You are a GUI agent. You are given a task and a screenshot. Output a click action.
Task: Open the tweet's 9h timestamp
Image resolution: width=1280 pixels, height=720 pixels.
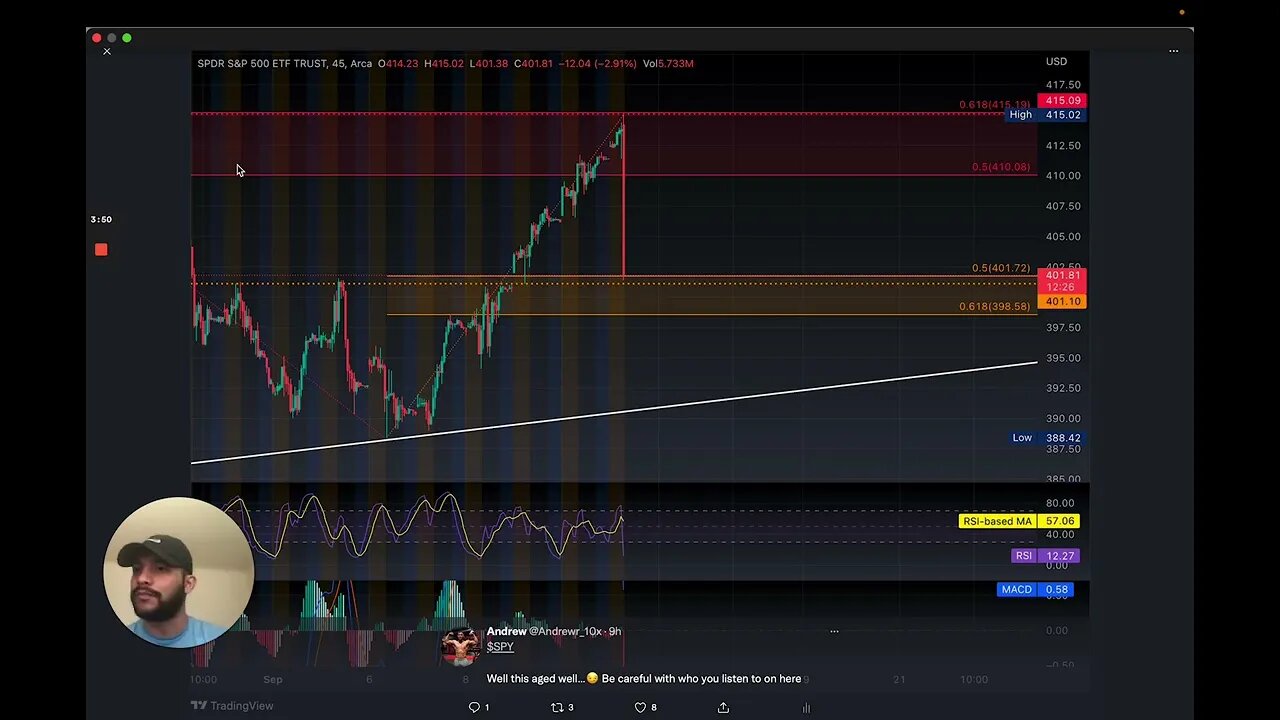point(615,631)
